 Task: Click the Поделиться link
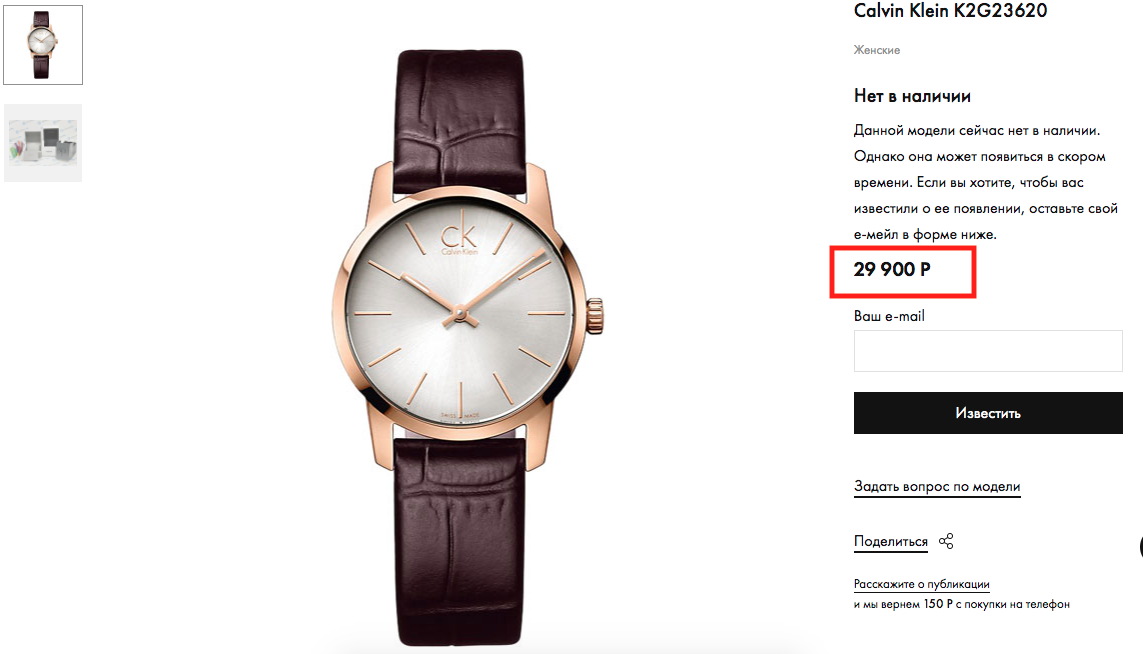pos(890,541)
